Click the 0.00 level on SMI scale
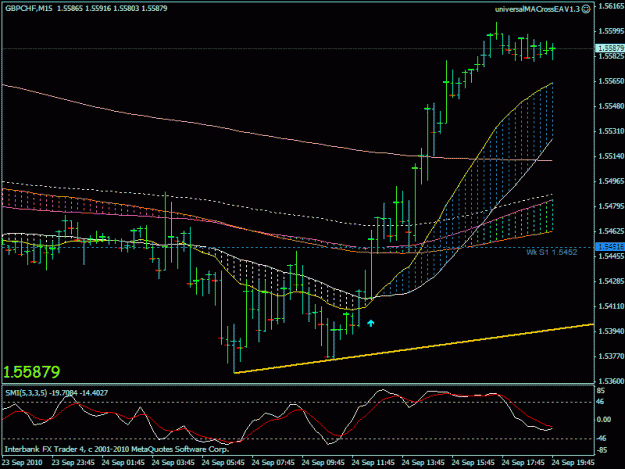625x469 pixels. point(604,420)
